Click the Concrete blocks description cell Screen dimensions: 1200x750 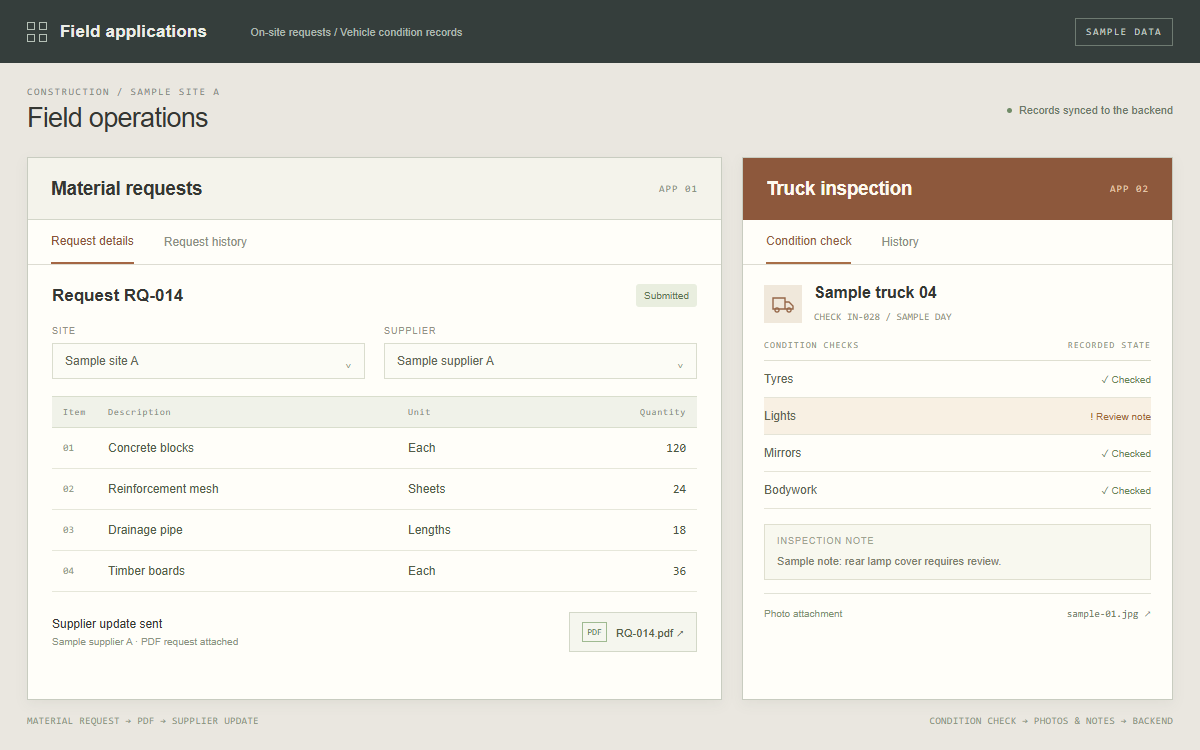(151, 448)
